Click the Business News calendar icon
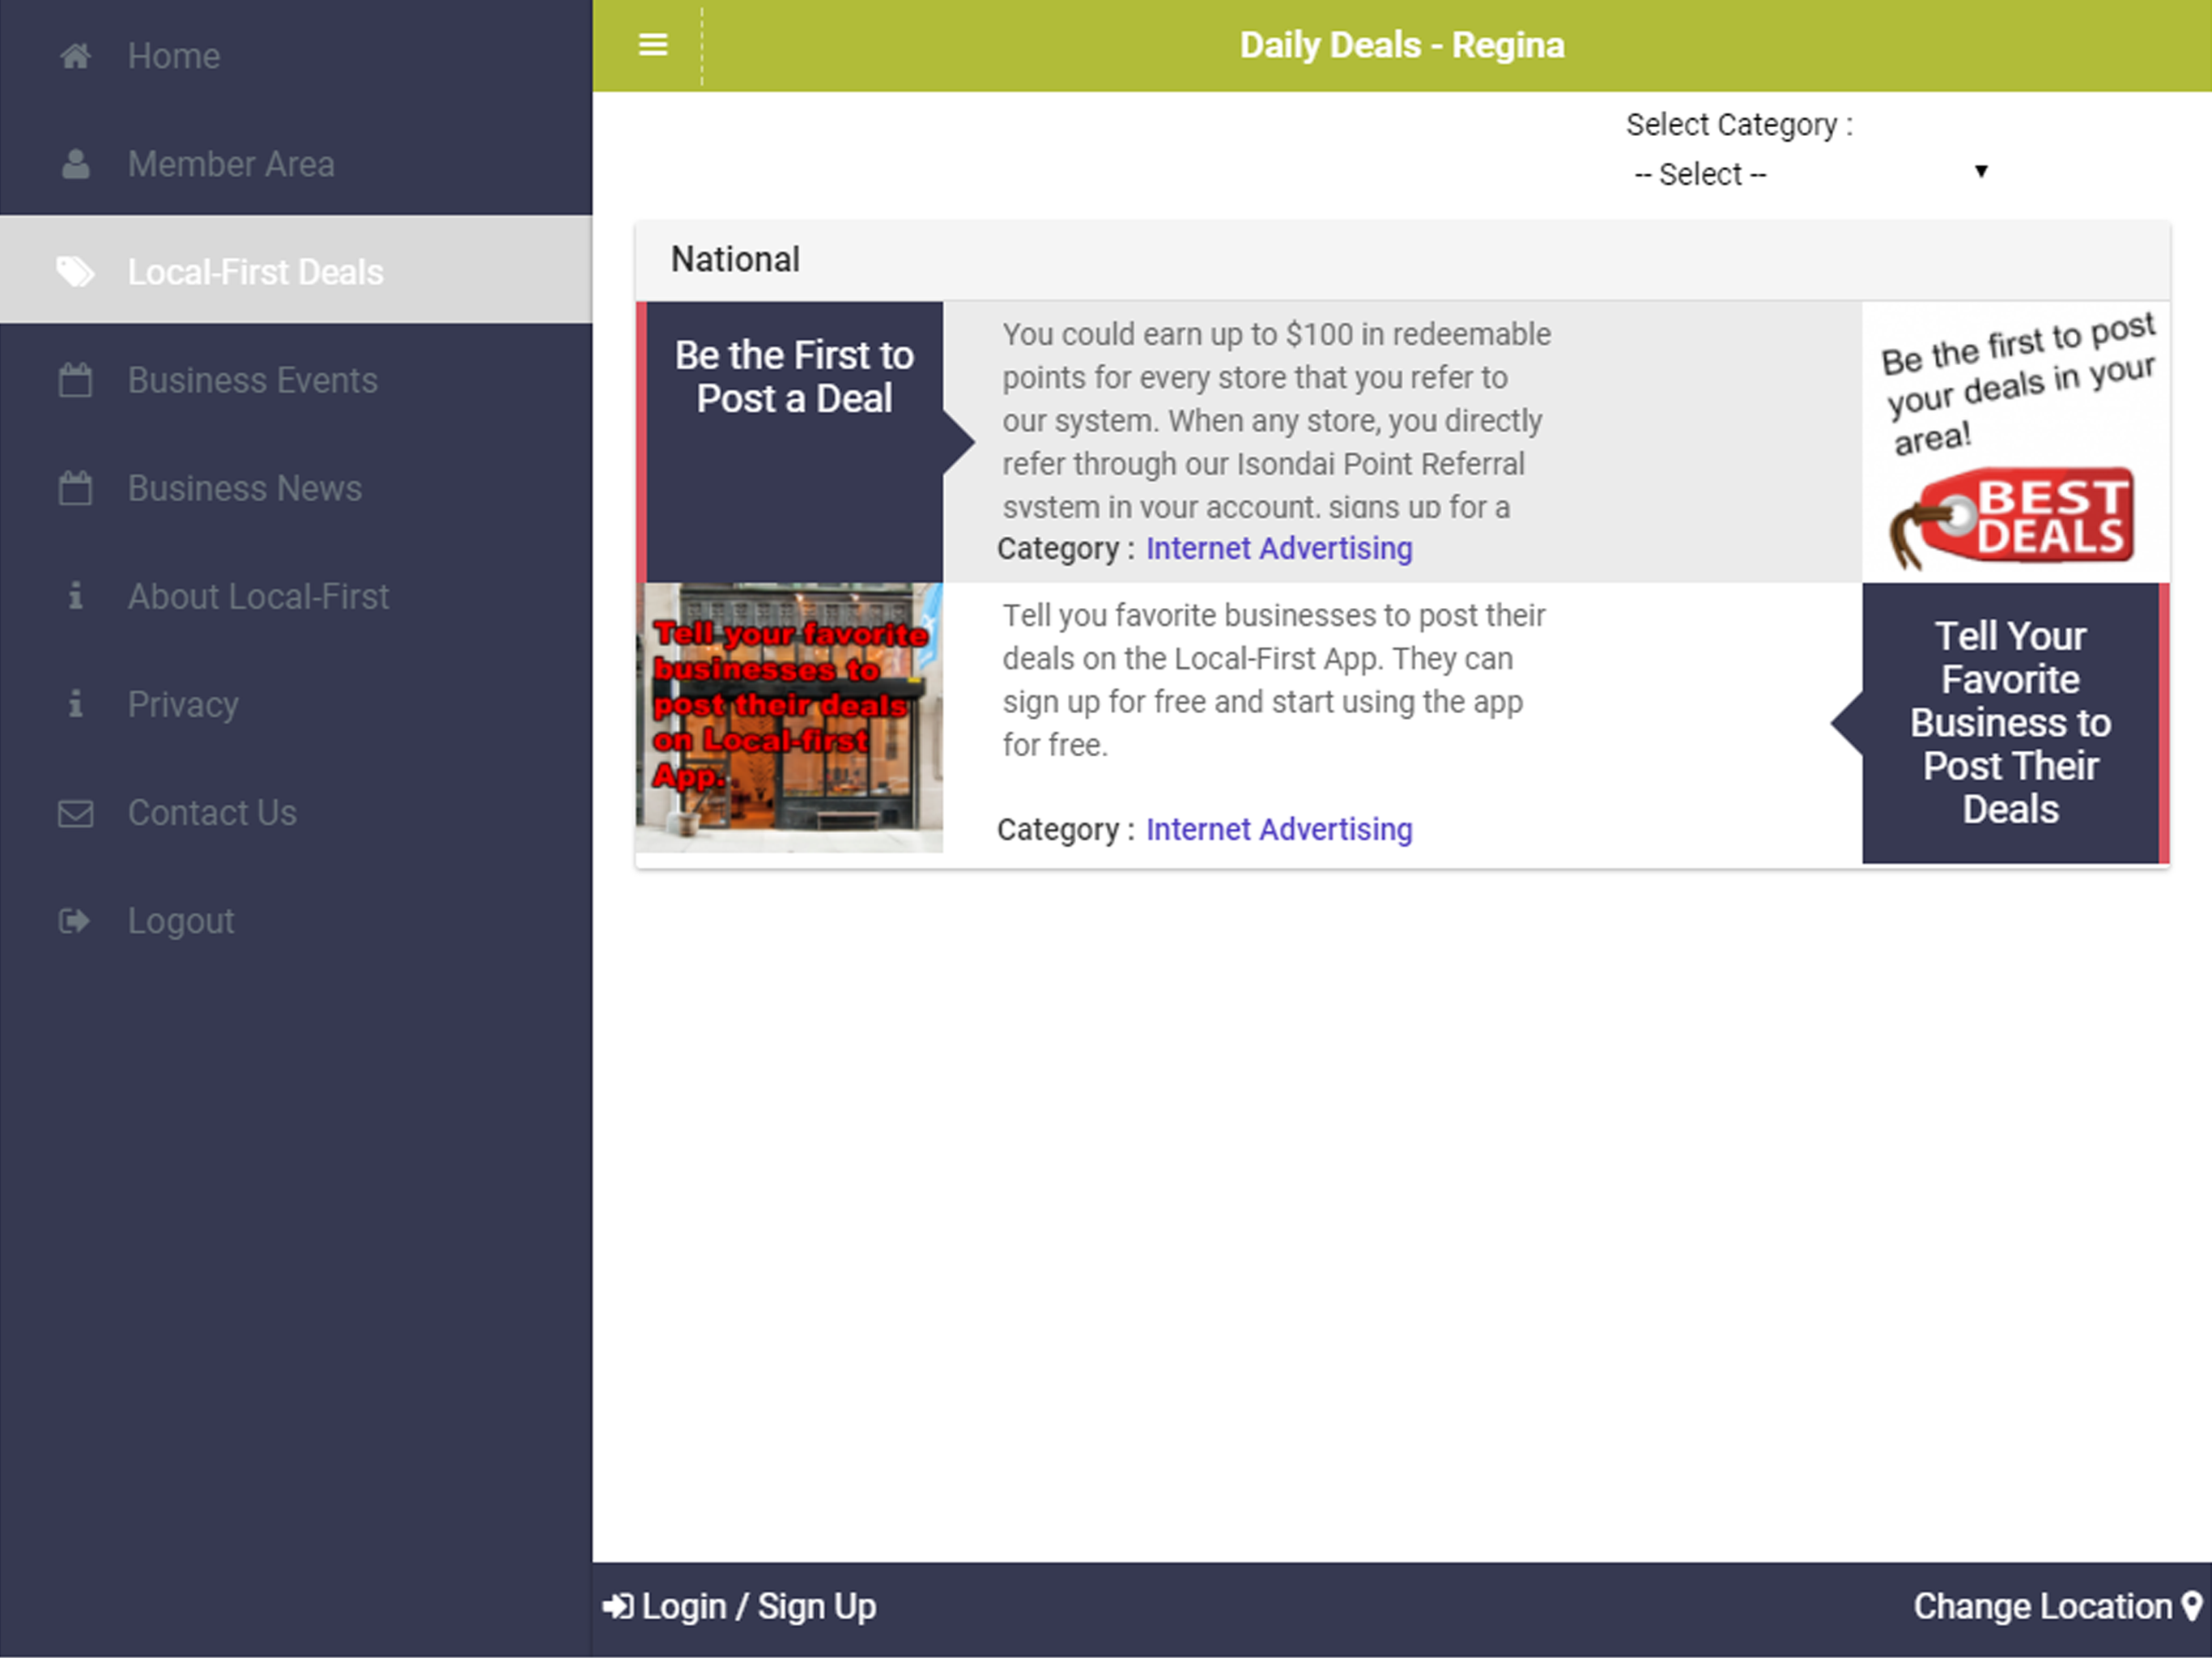 [x=75, y=488]
